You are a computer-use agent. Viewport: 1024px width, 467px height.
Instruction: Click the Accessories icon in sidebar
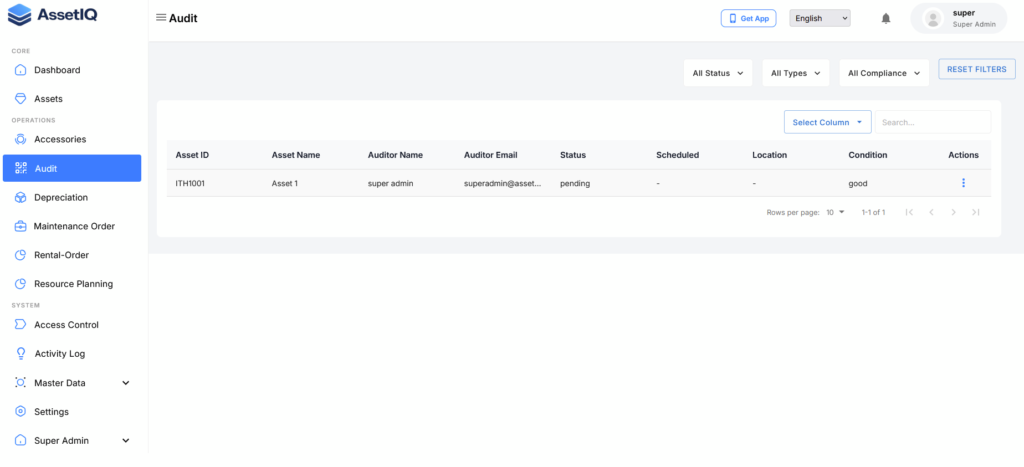pos(20,139)
